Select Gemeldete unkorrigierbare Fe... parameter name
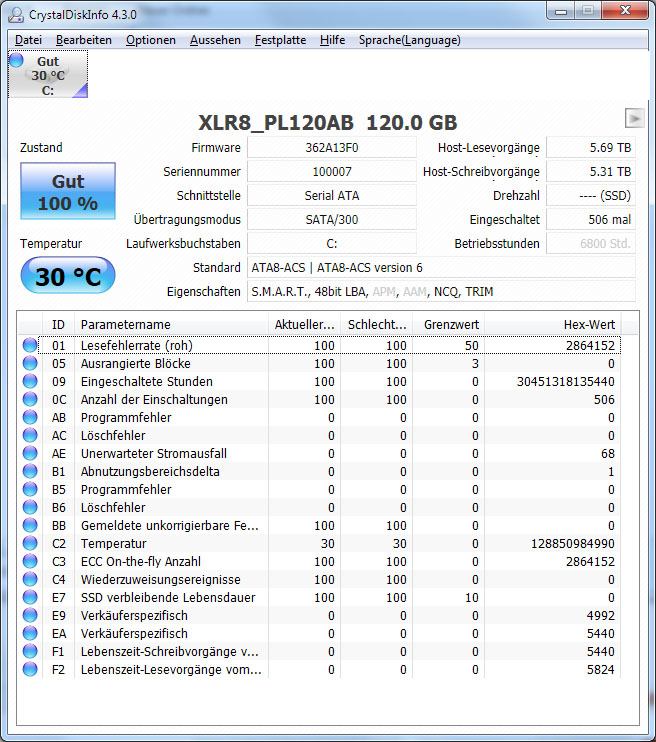 coord(169,525)
